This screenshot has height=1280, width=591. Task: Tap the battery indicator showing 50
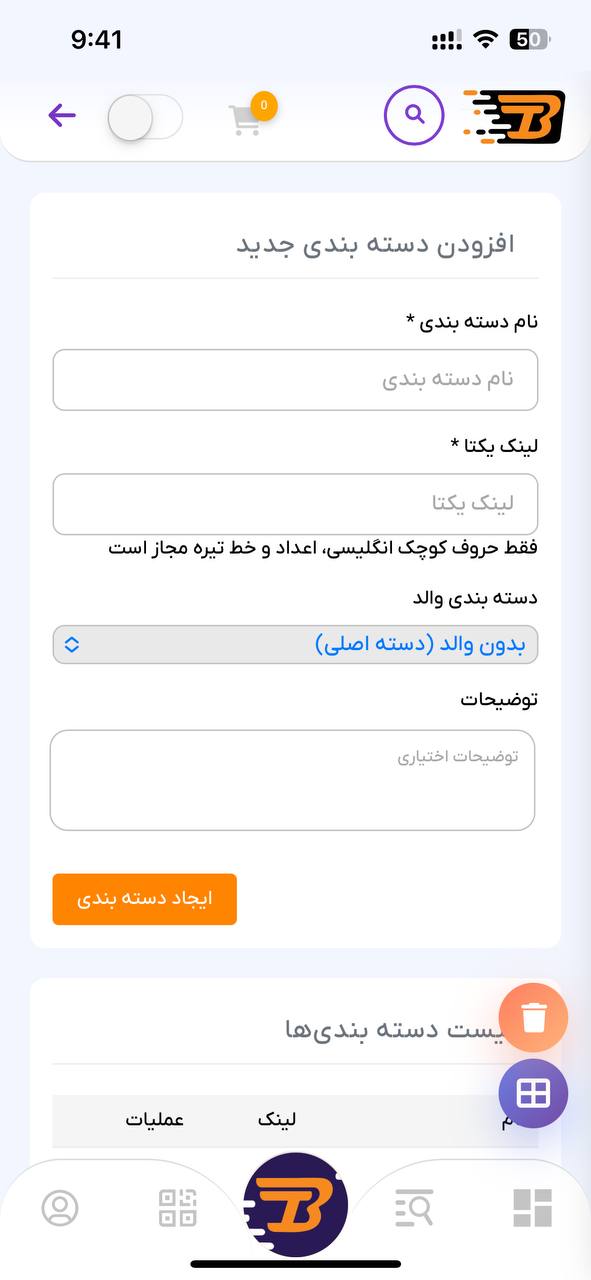point(527,38)
